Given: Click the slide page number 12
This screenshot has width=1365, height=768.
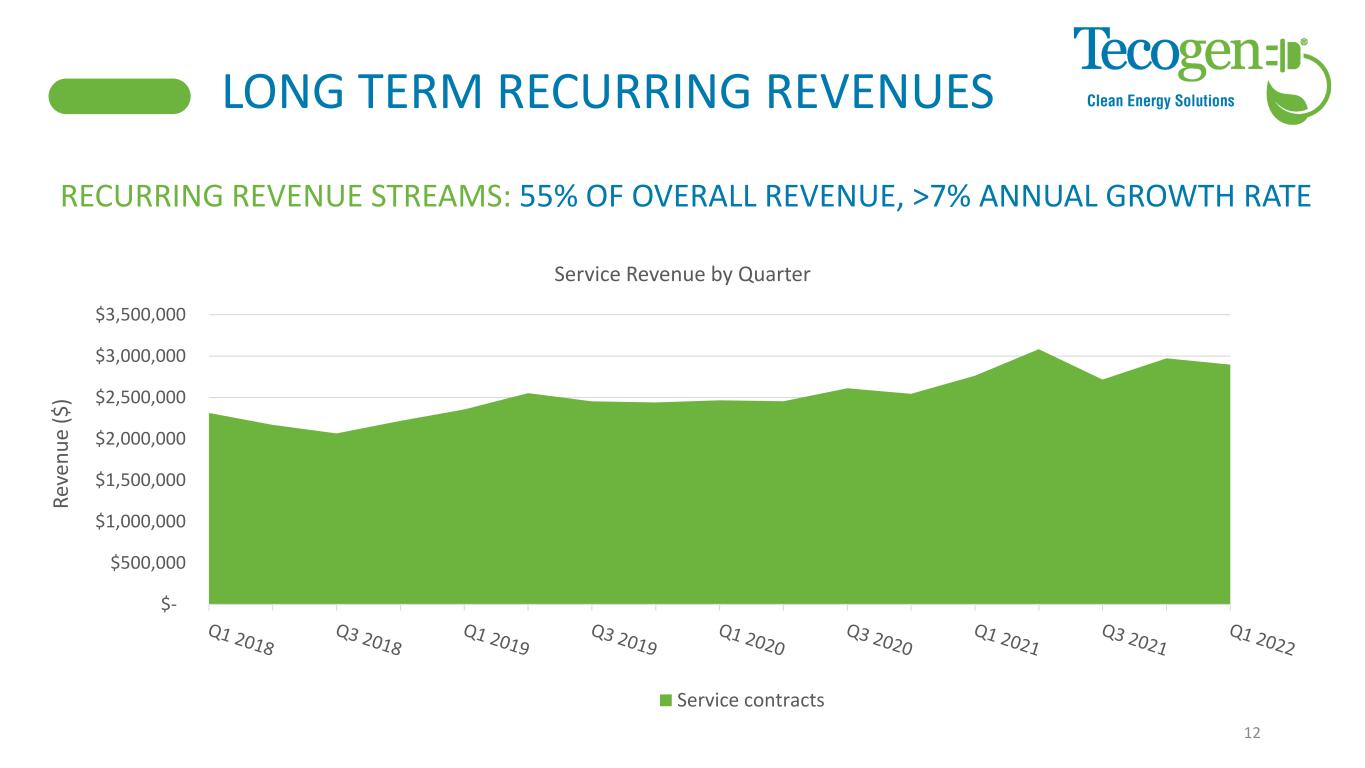Looking at the screenshot, I should click(1251, 733).
